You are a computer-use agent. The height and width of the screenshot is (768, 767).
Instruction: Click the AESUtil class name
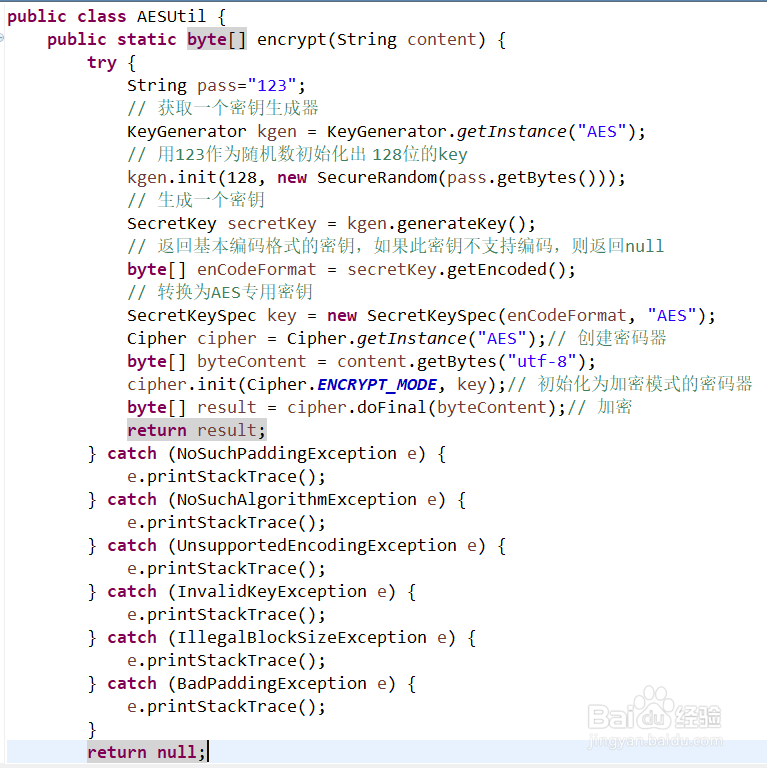coord(171,16)
